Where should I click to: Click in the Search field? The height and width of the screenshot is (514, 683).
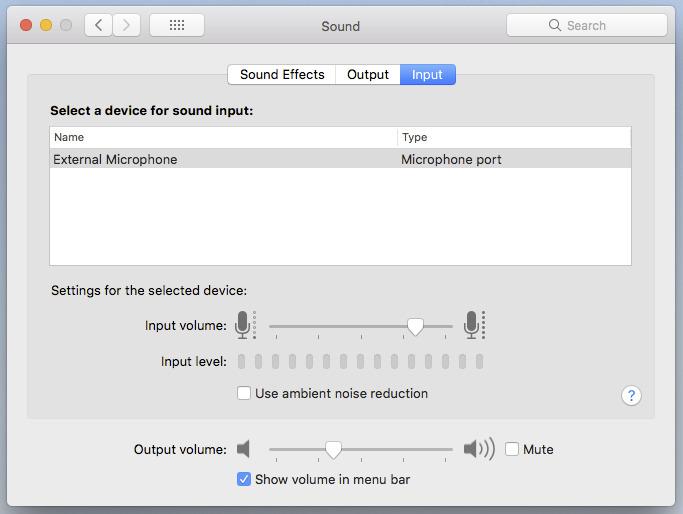point(587,25)
